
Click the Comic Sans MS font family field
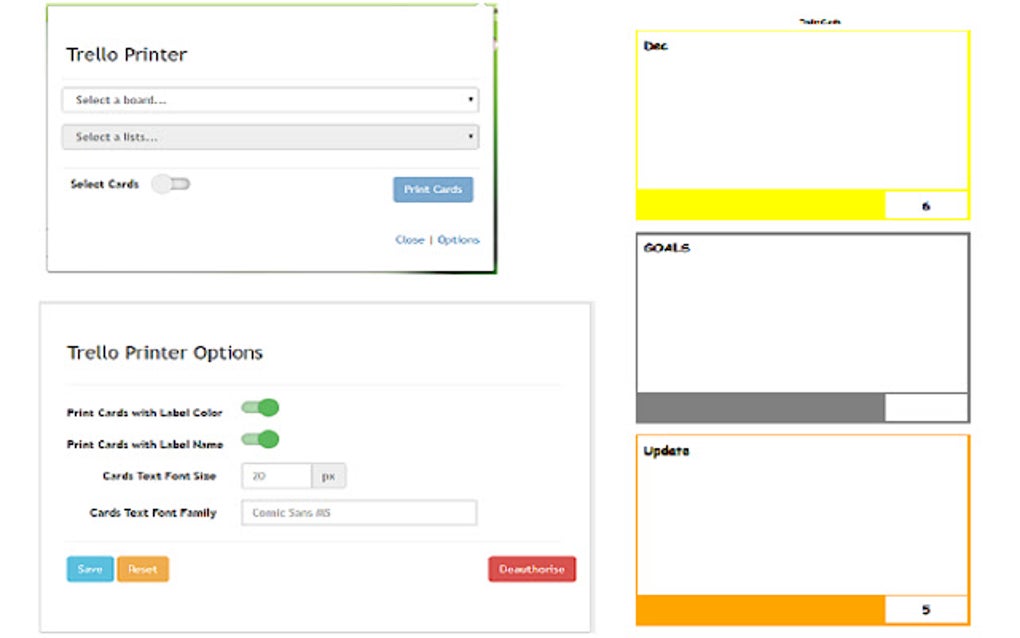click(x=357, y=512)
